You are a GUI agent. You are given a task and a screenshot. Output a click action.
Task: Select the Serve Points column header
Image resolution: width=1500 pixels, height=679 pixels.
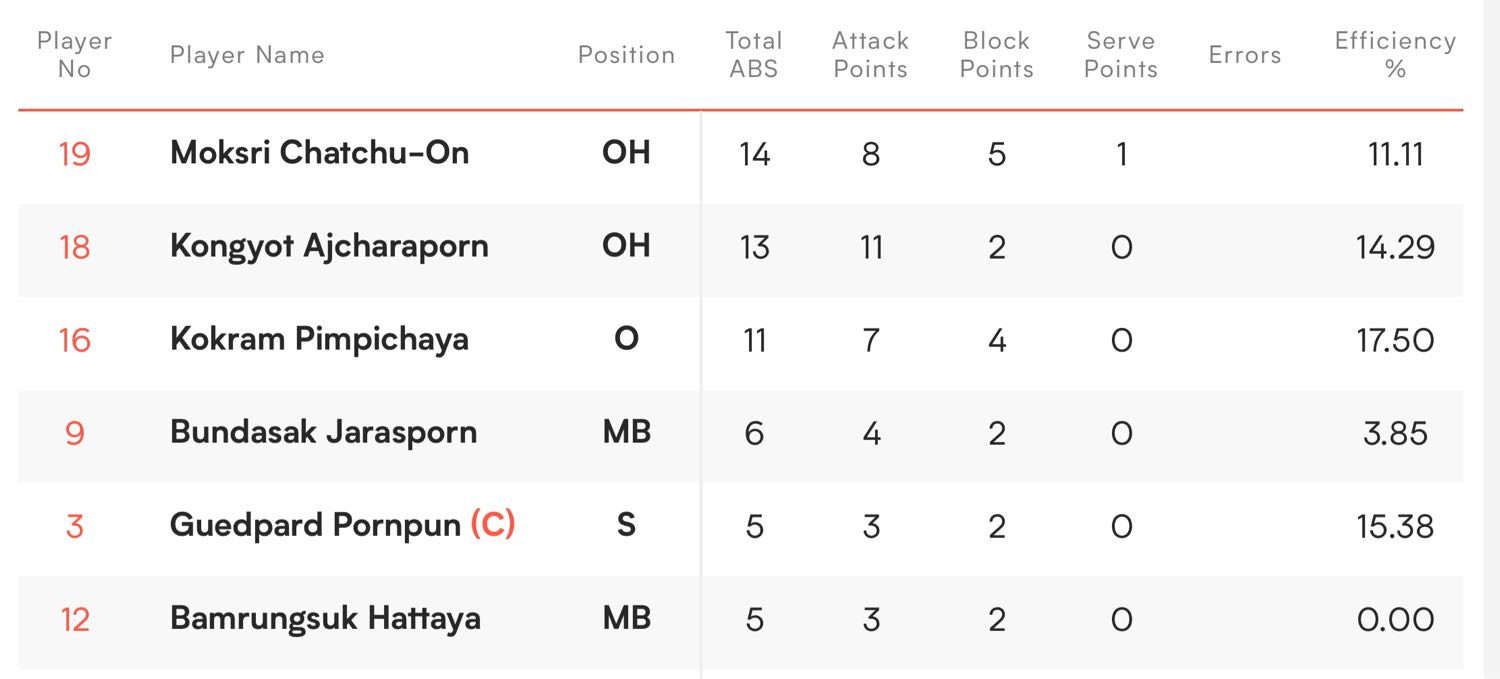(x=1120, y=55)
